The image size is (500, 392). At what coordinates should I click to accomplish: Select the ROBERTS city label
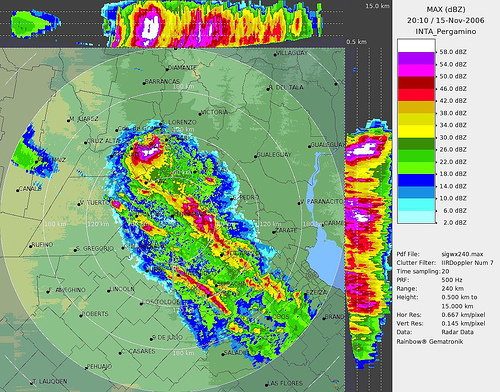coord(95,314)
